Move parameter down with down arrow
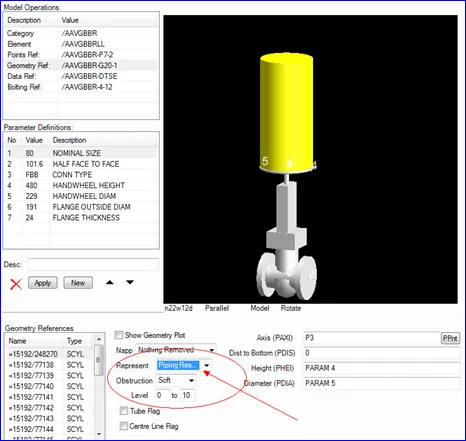466x441 pixels. click(130, 282)
